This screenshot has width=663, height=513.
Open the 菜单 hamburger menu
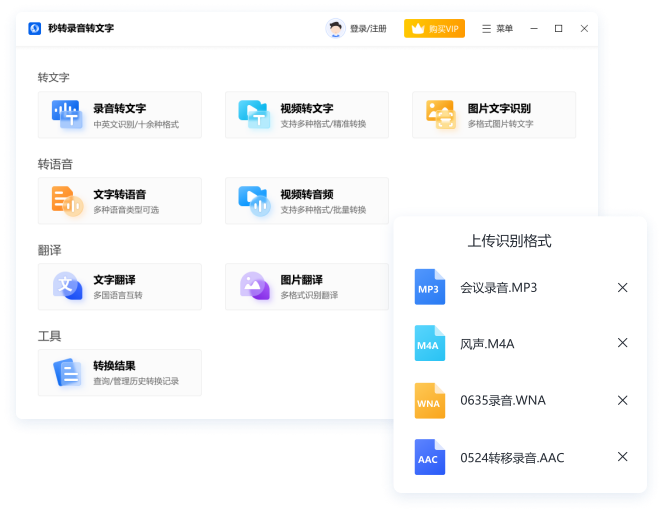click(x=497, y=29)
